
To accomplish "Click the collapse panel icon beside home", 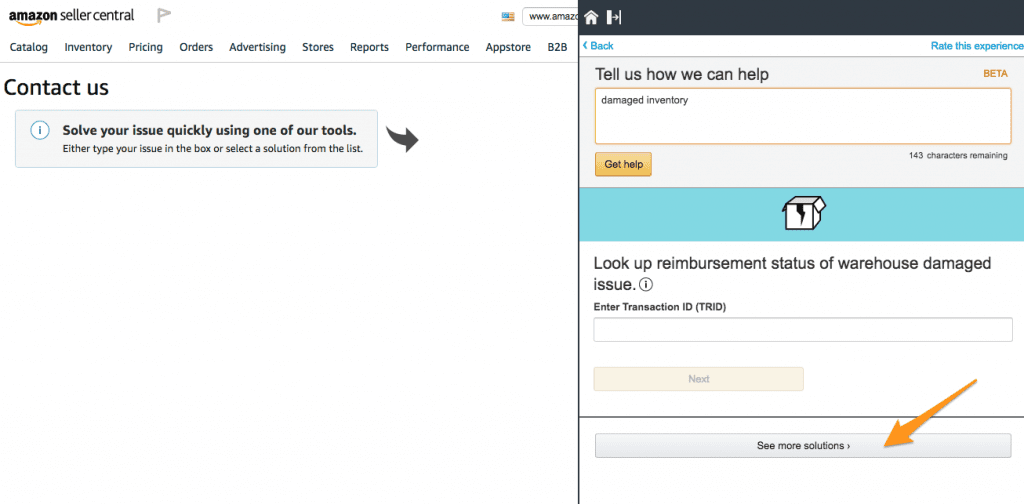I will point(614,17).
